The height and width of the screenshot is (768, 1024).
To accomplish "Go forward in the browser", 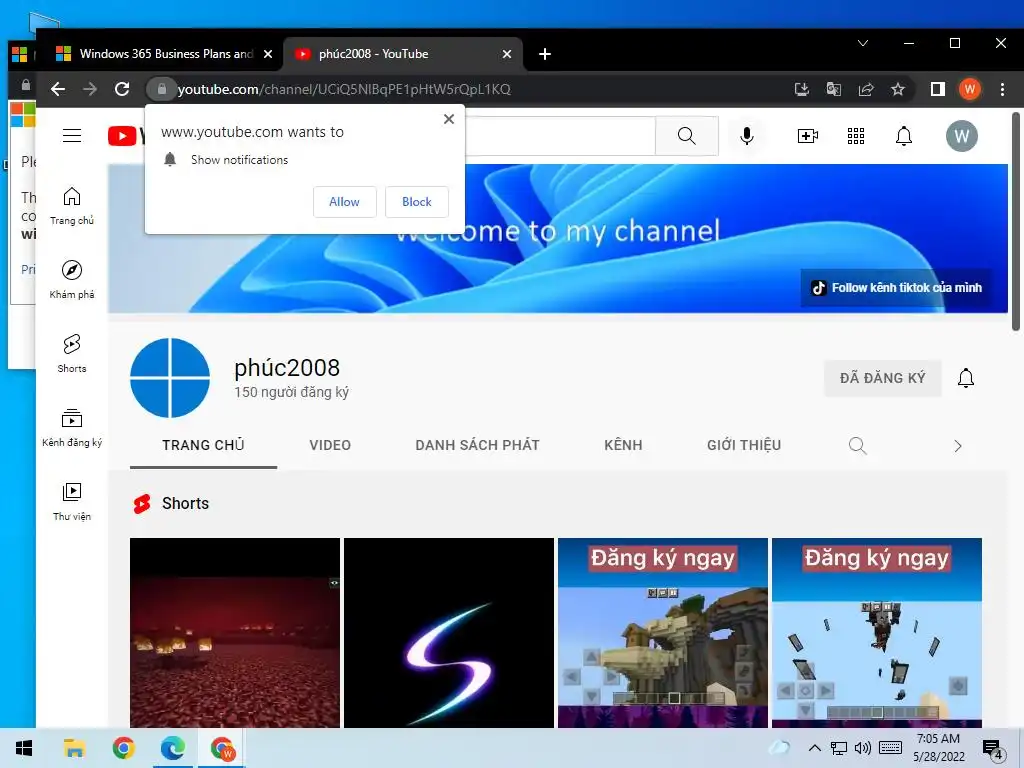I will pyautogui.click(x=90, y=89).
